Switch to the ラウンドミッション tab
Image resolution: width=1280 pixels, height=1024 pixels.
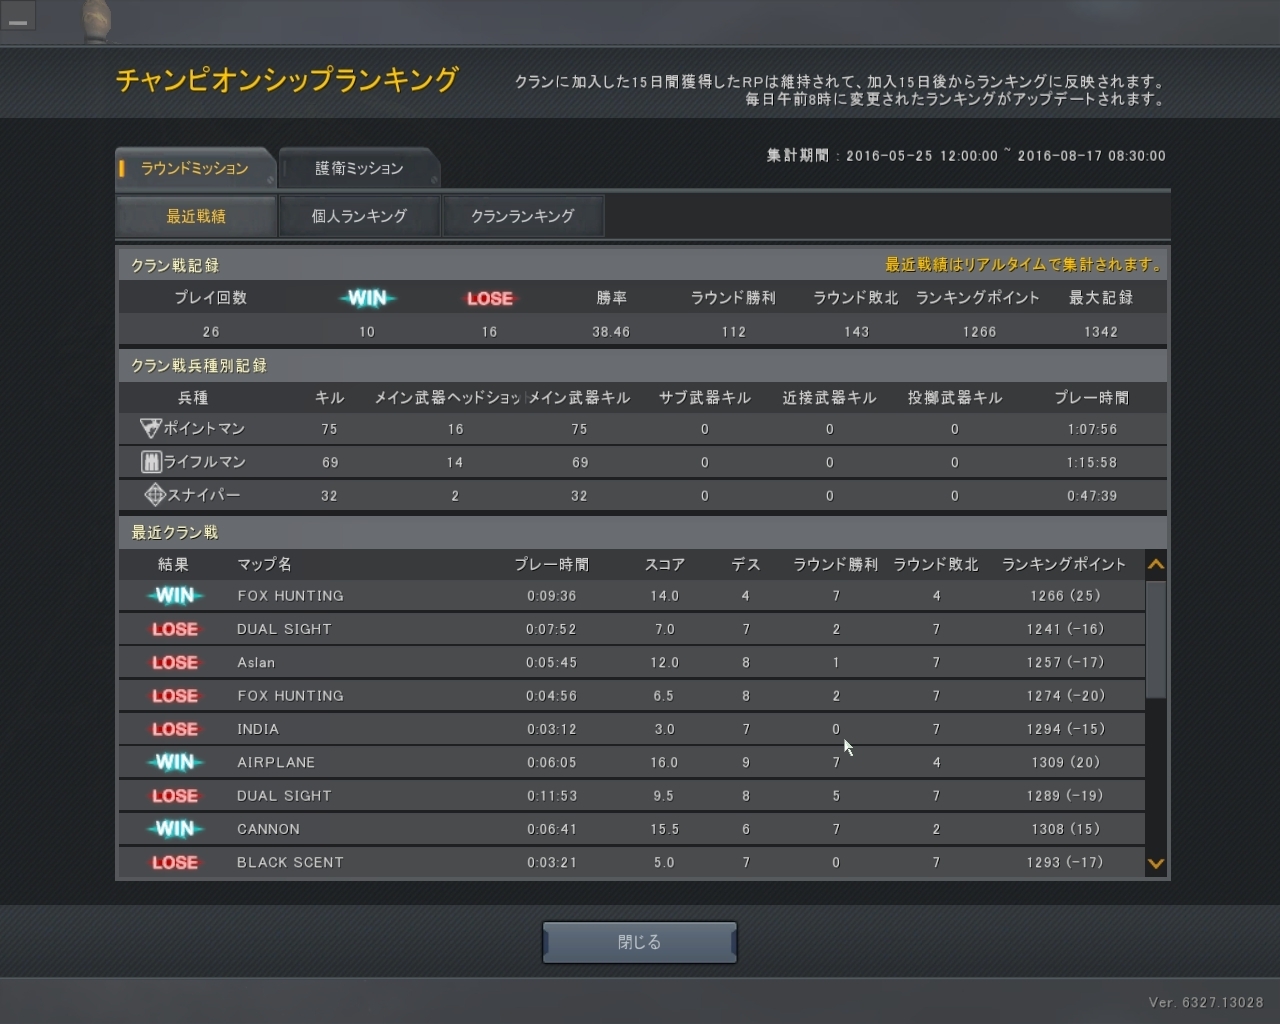[x=194, y=168]
